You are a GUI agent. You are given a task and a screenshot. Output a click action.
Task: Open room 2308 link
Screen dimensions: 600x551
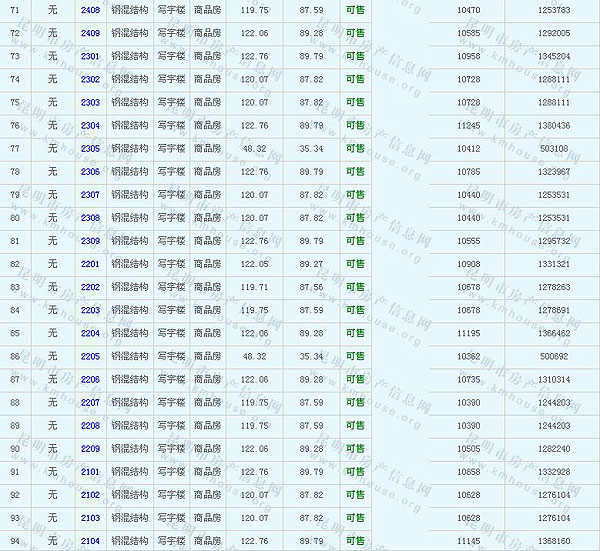(x=90, y=217)
